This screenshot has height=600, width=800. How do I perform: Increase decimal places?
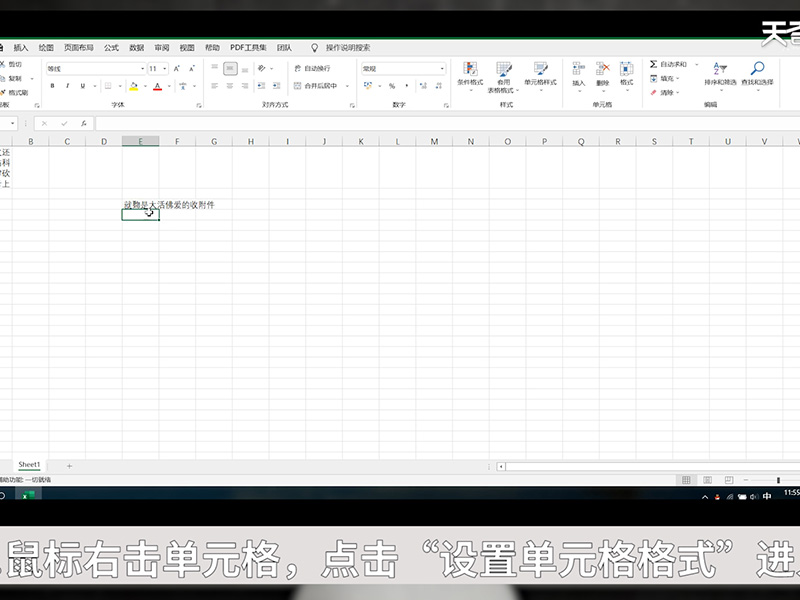pos(423,86)
